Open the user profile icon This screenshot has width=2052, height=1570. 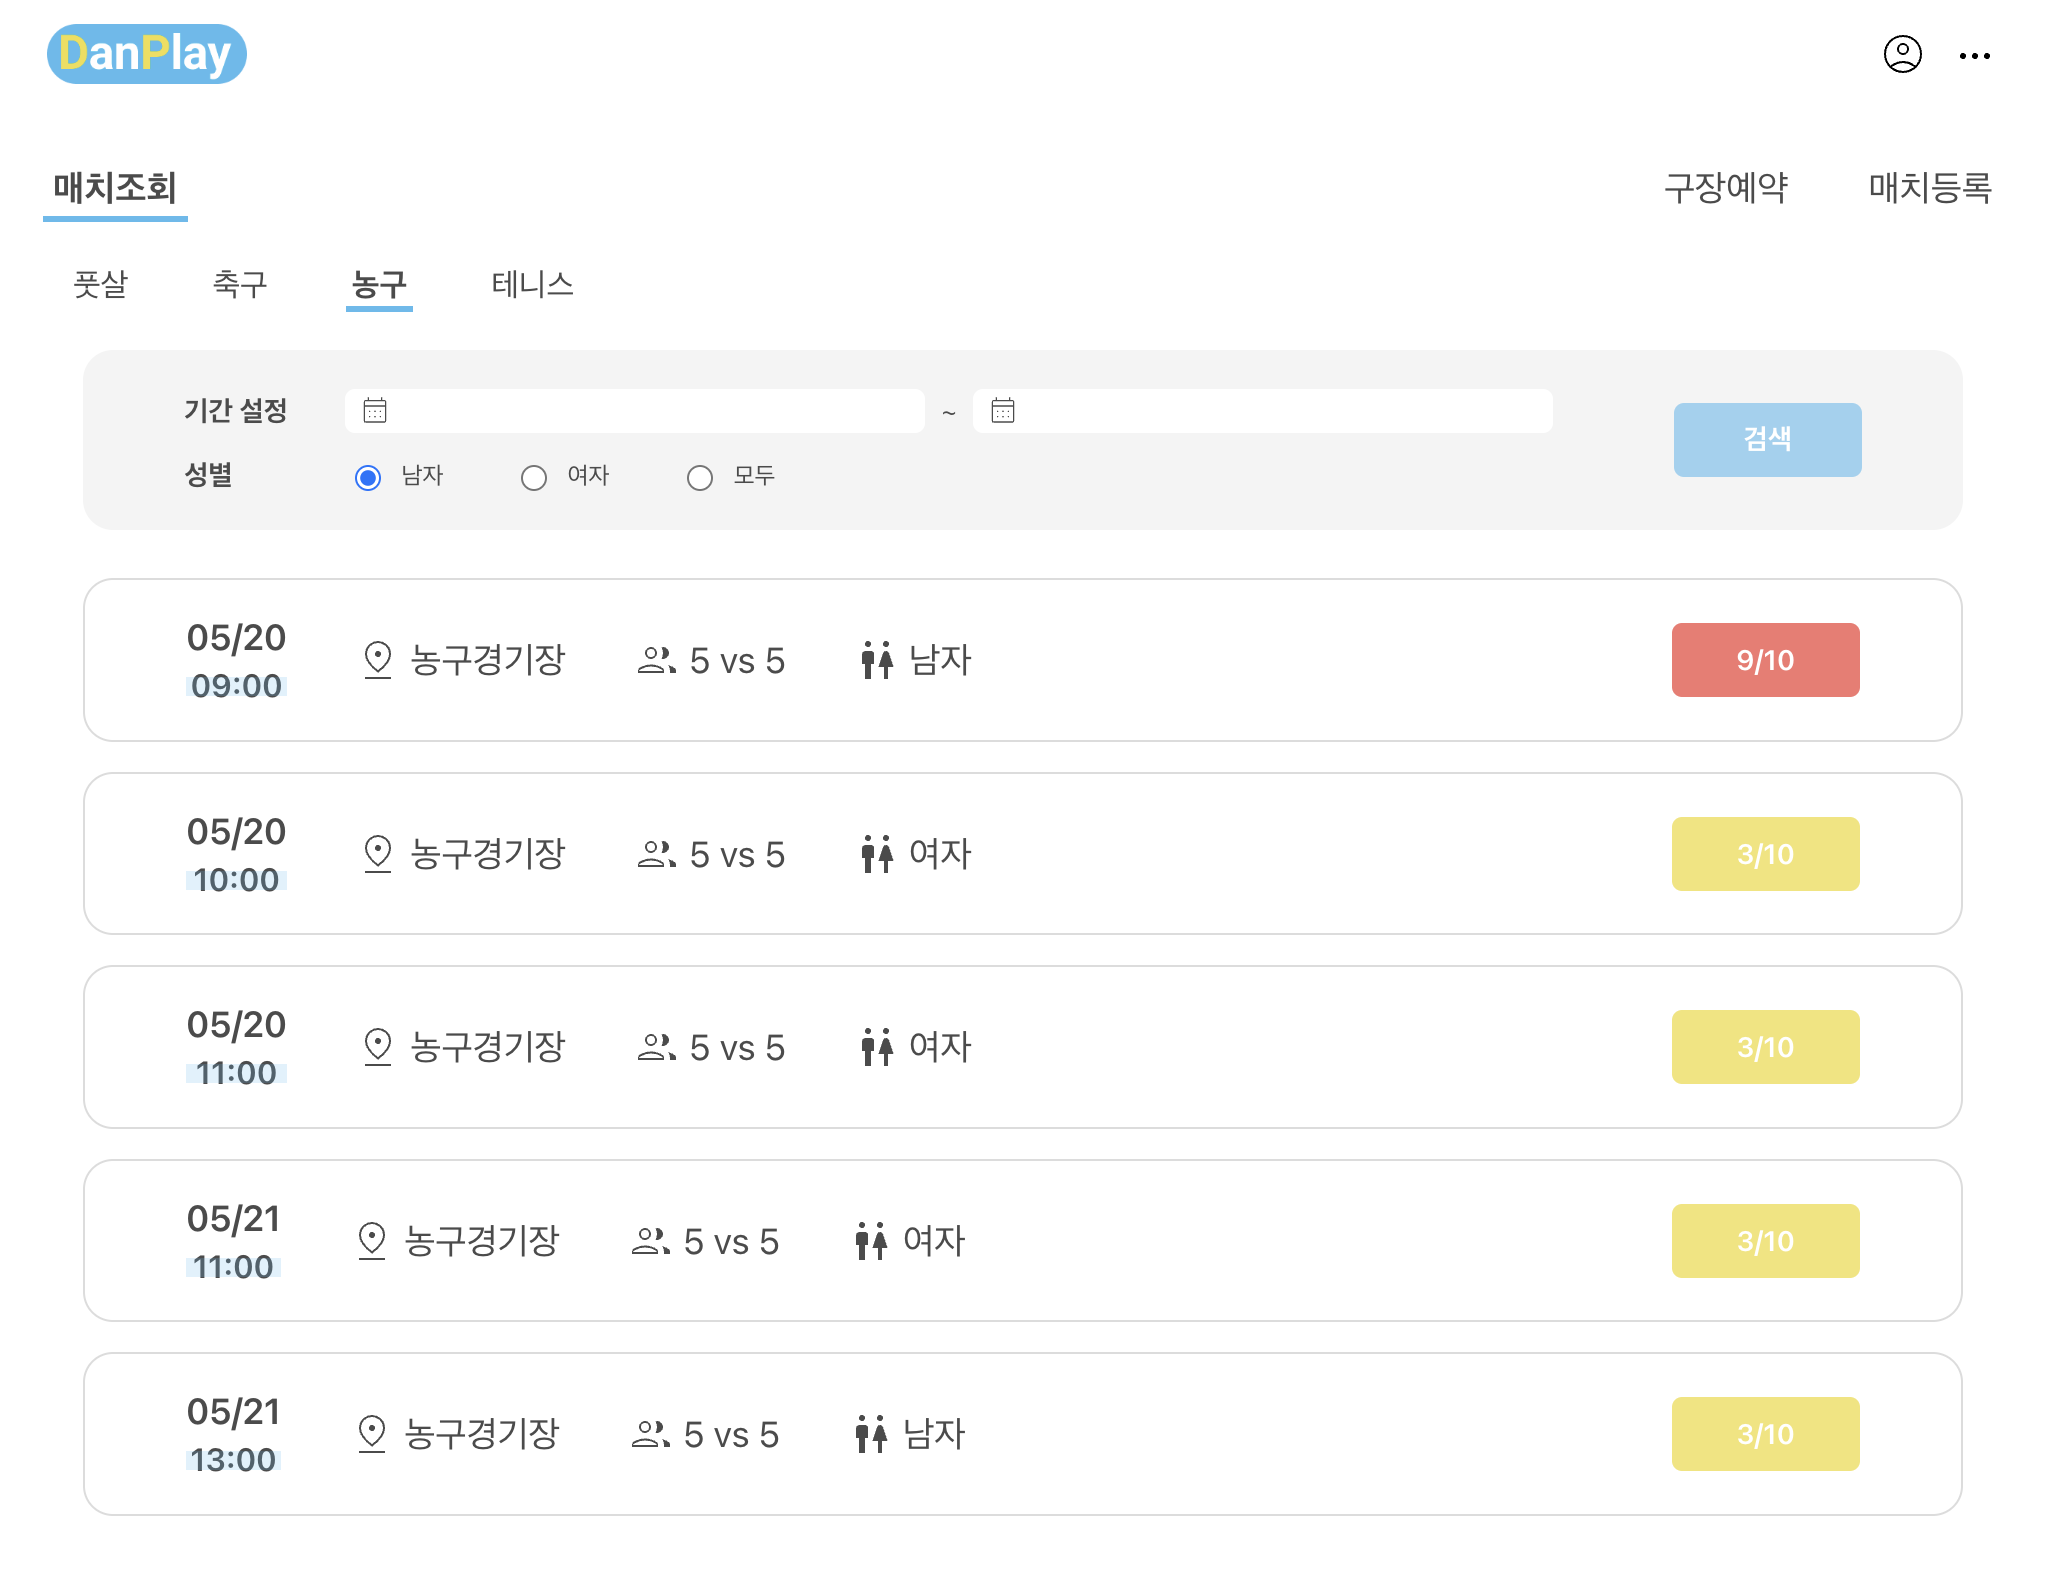pos(1902,54)
